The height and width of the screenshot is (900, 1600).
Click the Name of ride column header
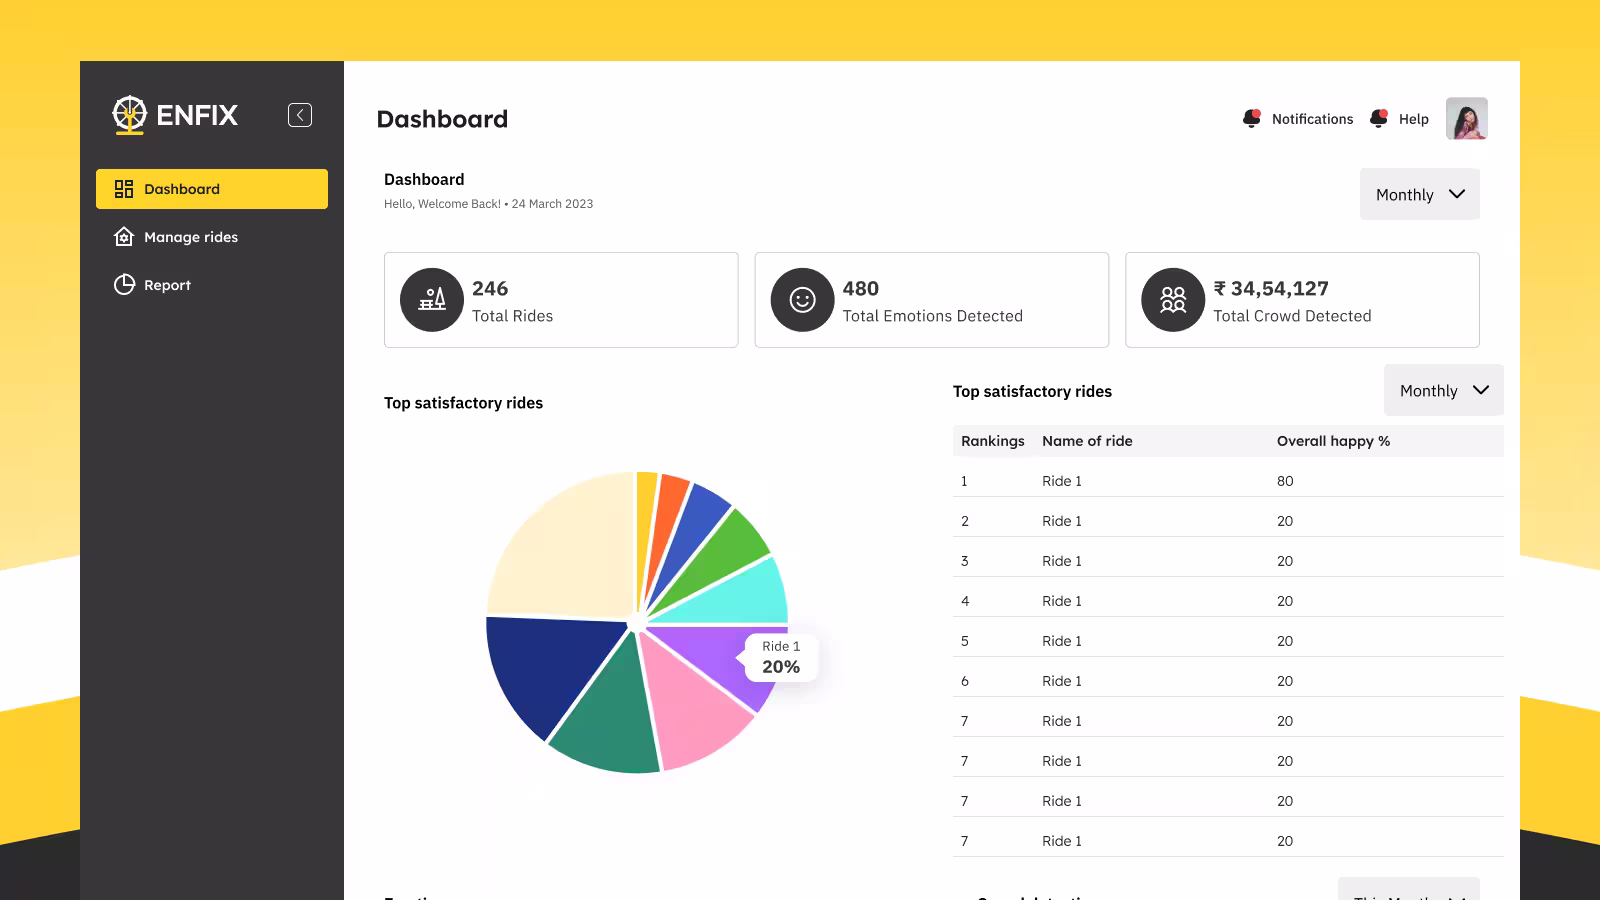pyautogui.click(x=1087, y=441)
